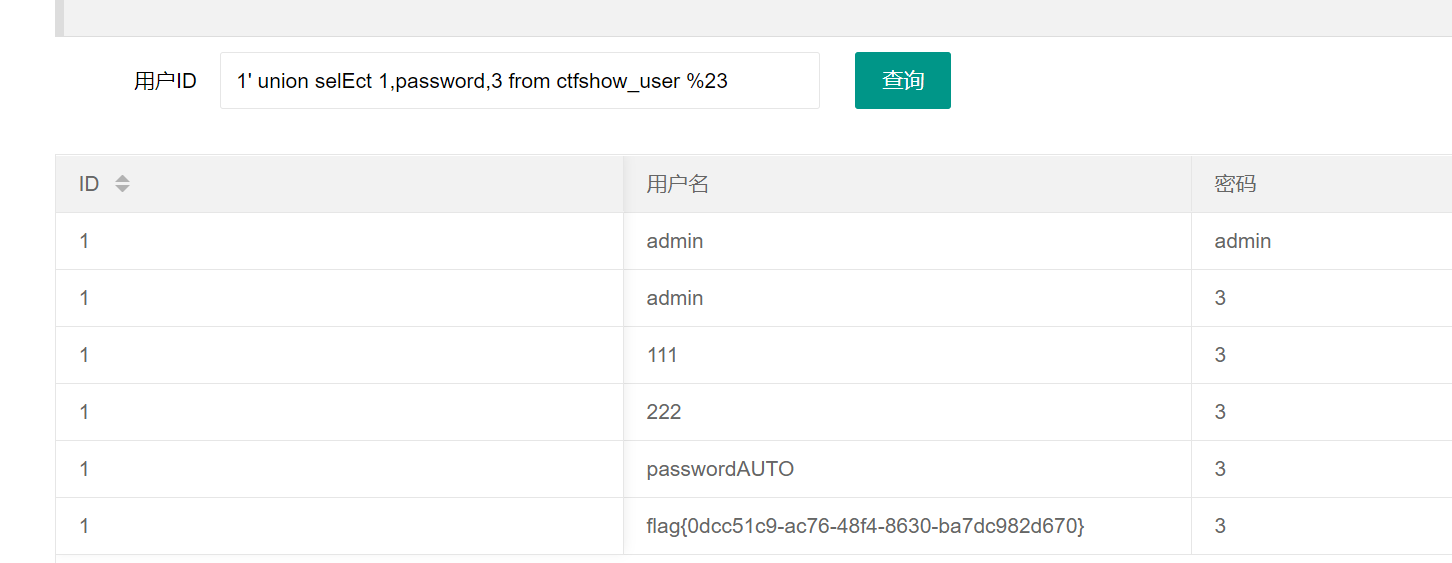
Task: Click the admin password cell in first row
Action: 1243,241
